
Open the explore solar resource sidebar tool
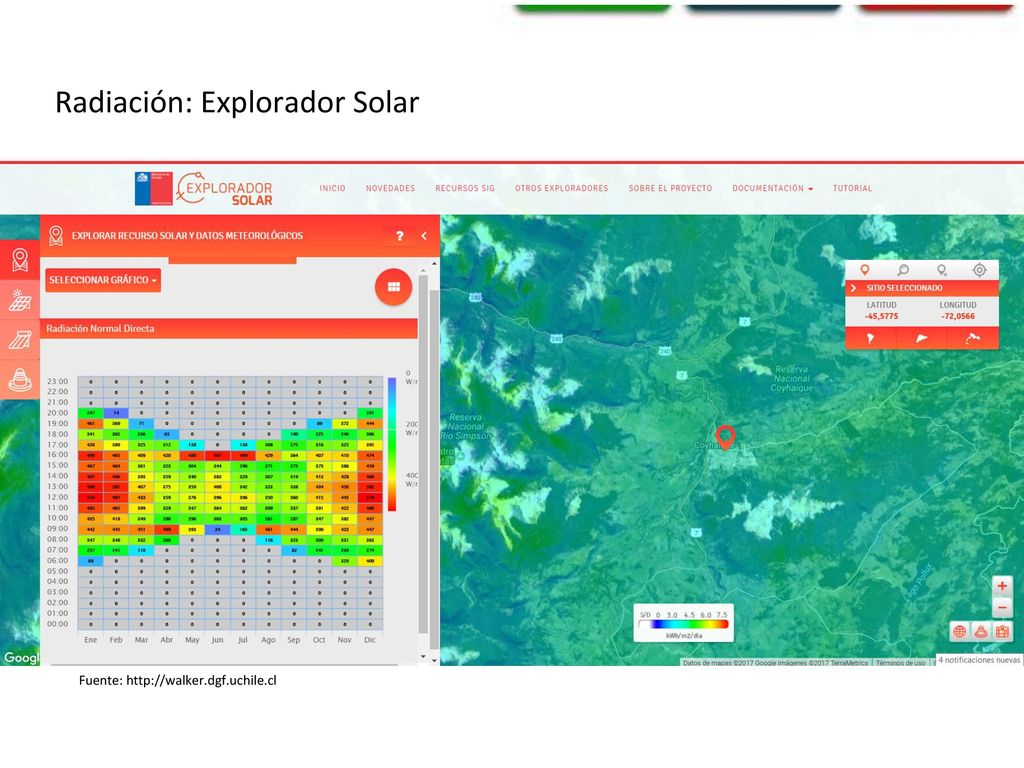[20, 260]
